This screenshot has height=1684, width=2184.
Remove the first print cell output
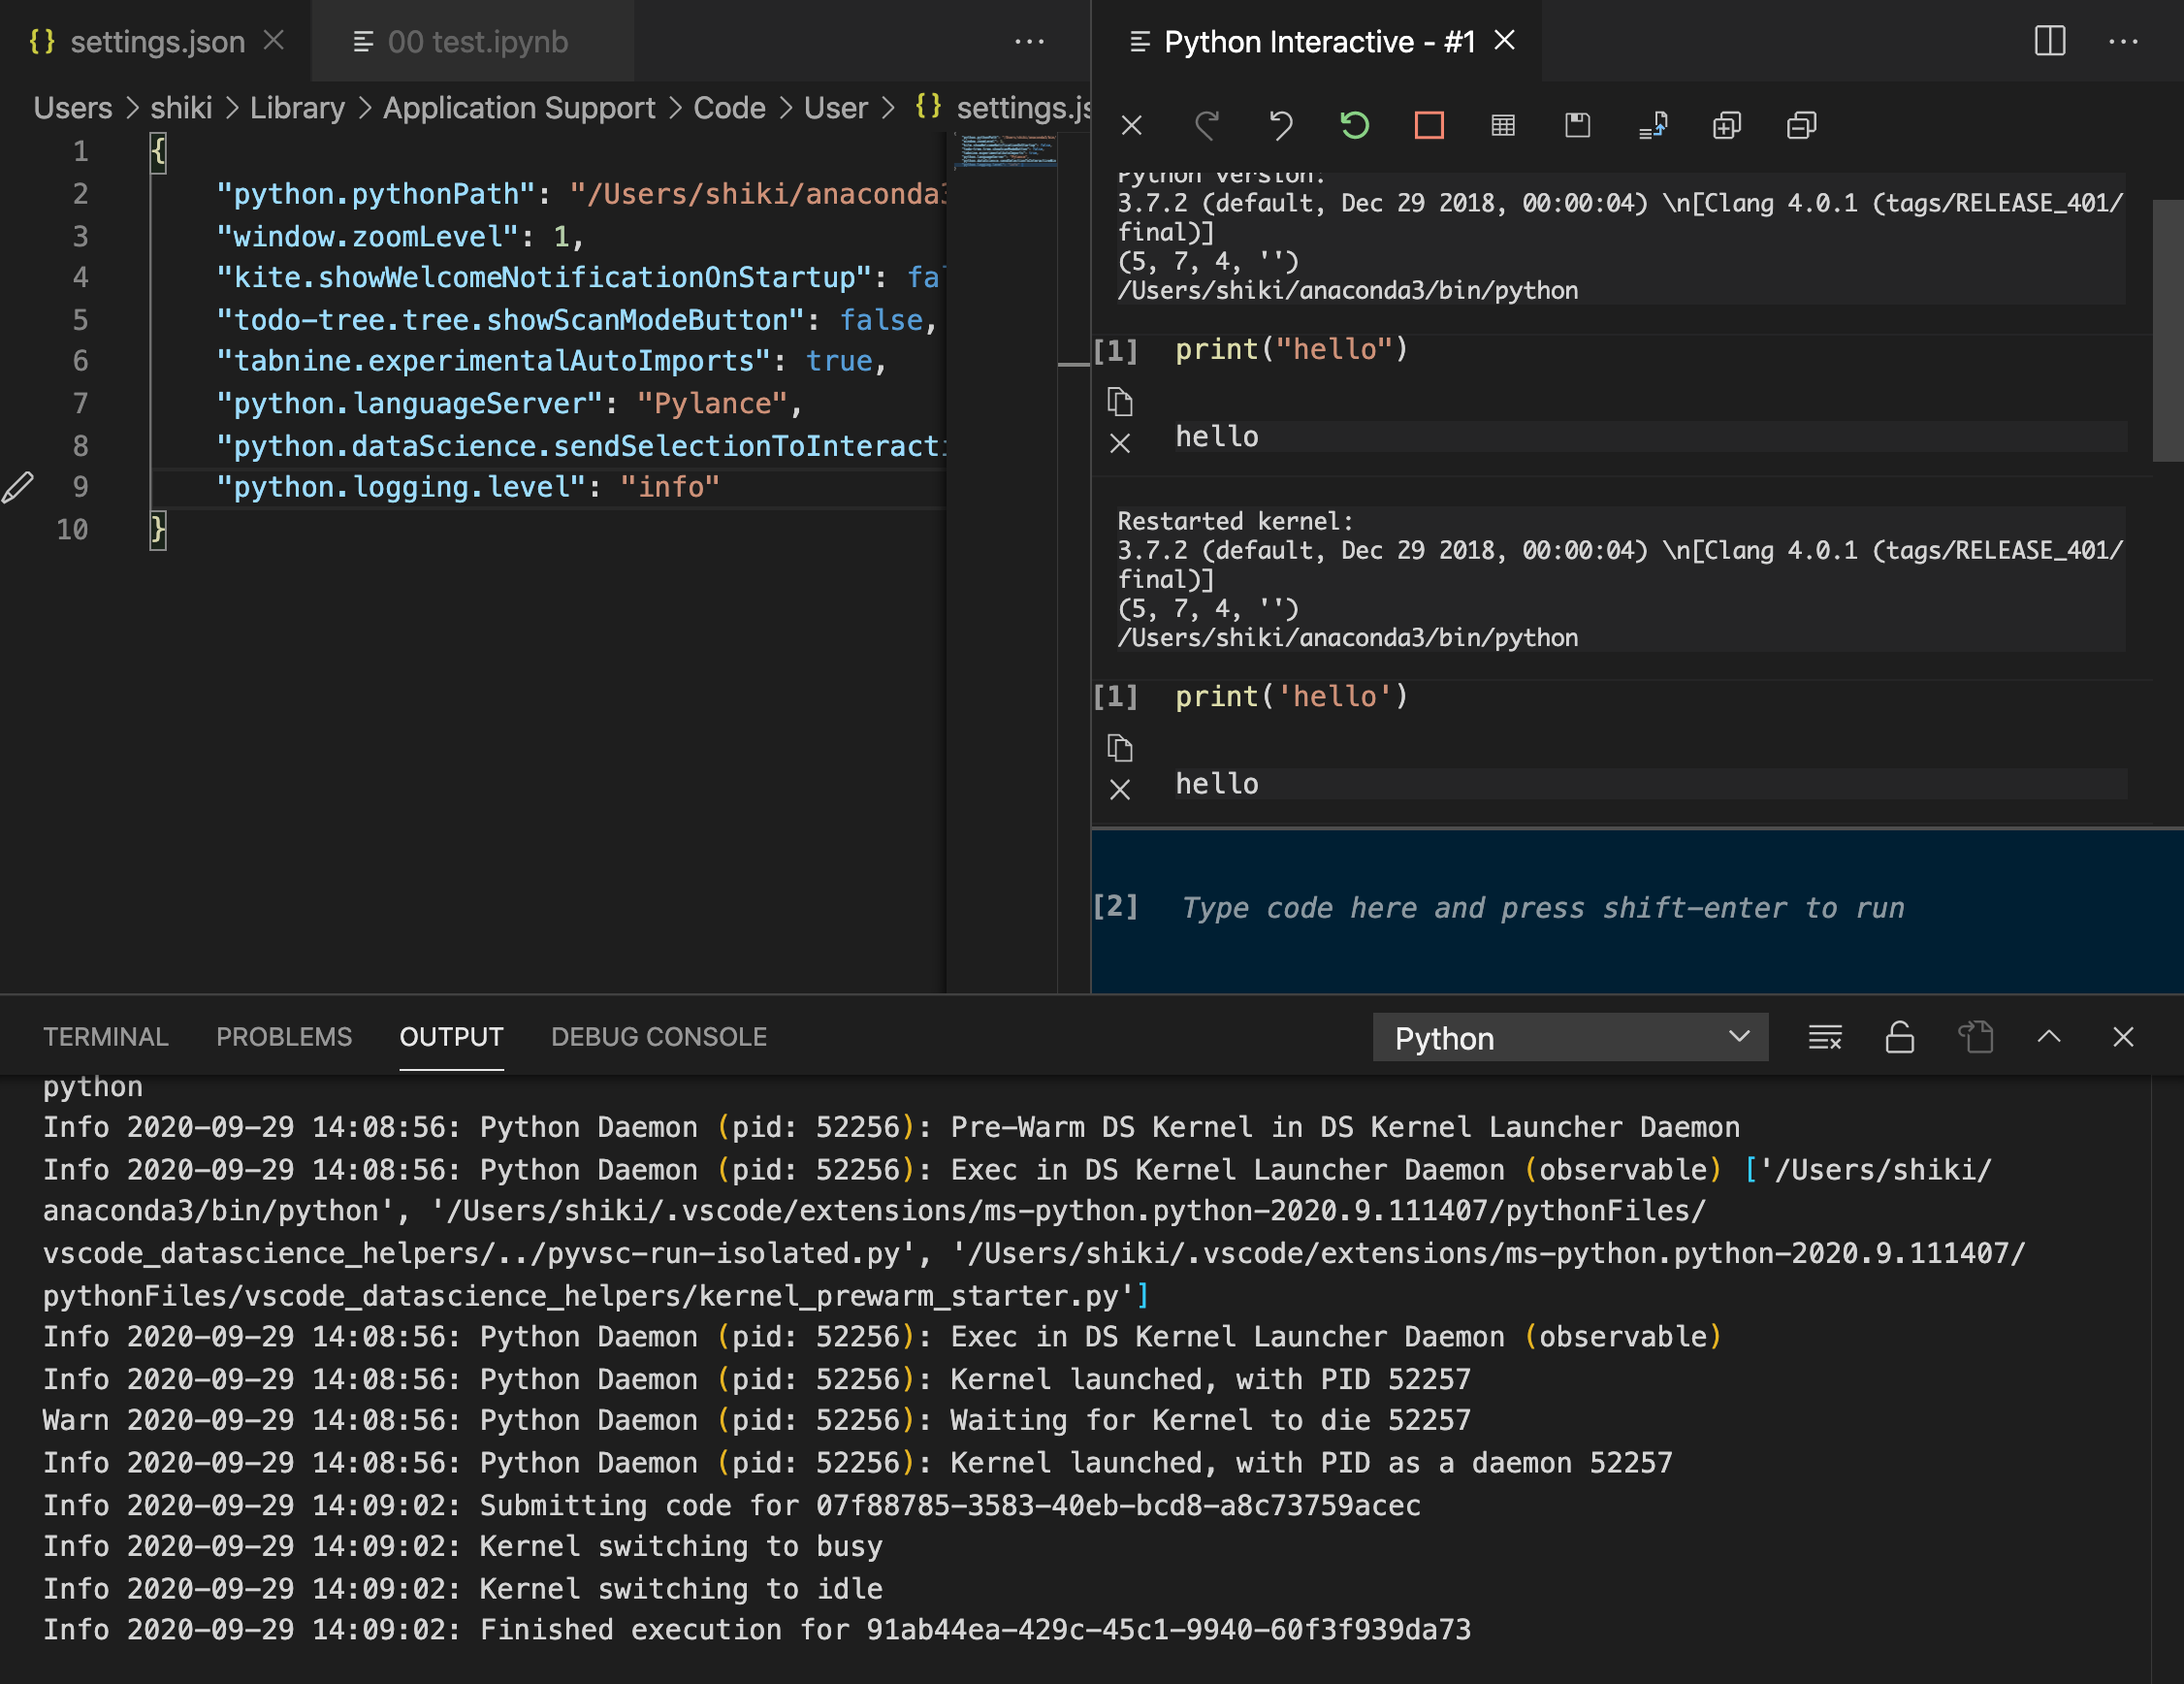click(1120, 441)
